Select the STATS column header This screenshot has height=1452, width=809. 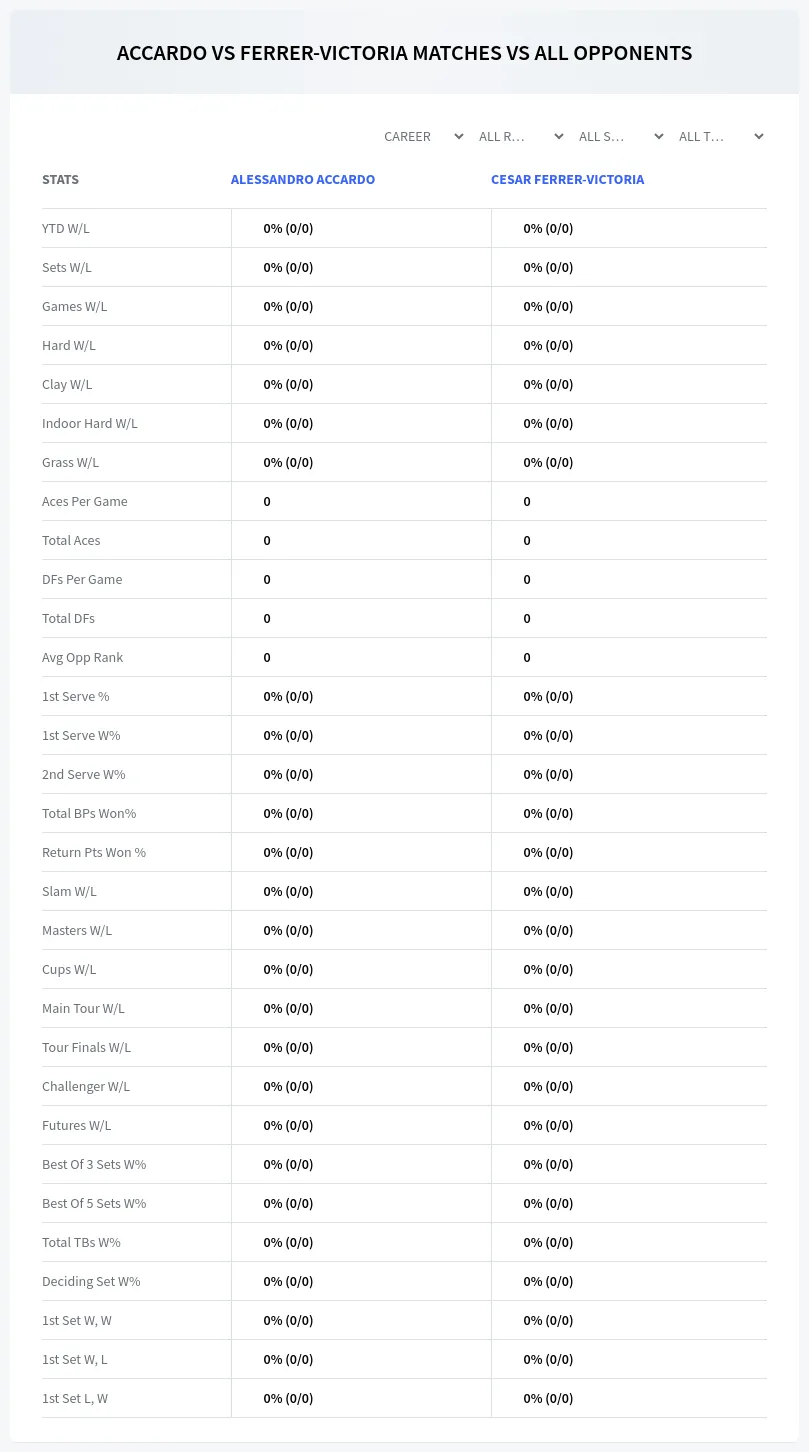pyautogui.click(x=60, y=180)
